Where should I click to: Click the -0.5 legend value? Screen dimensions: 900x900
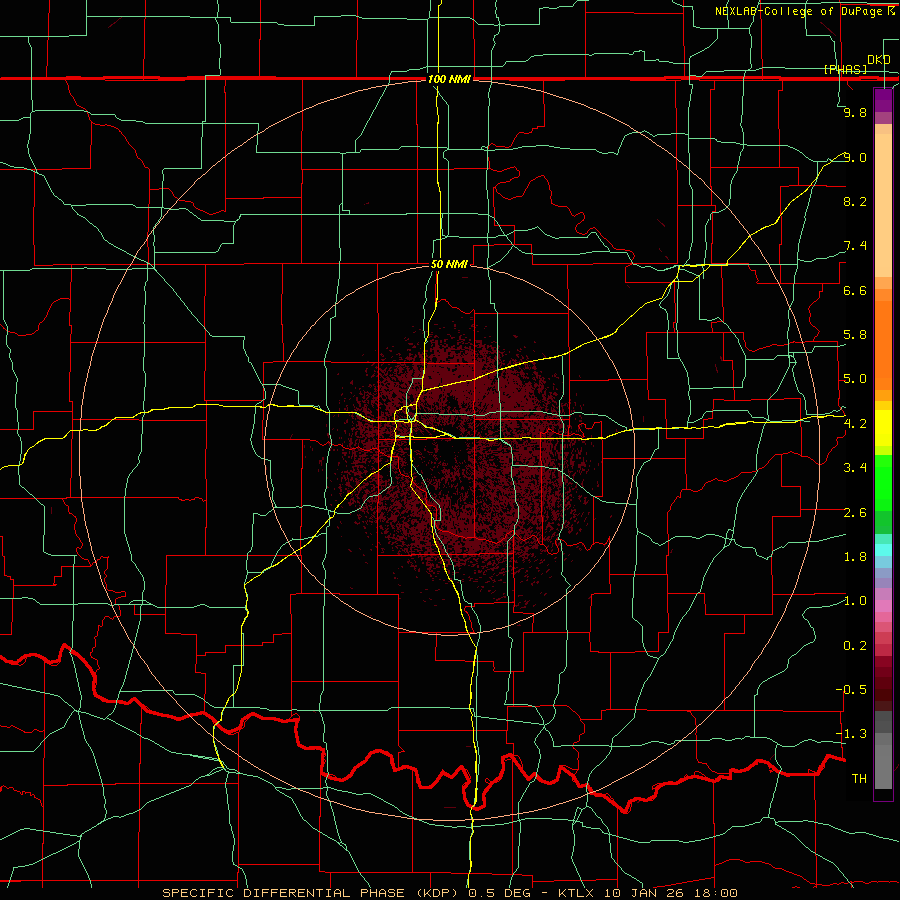852,690
